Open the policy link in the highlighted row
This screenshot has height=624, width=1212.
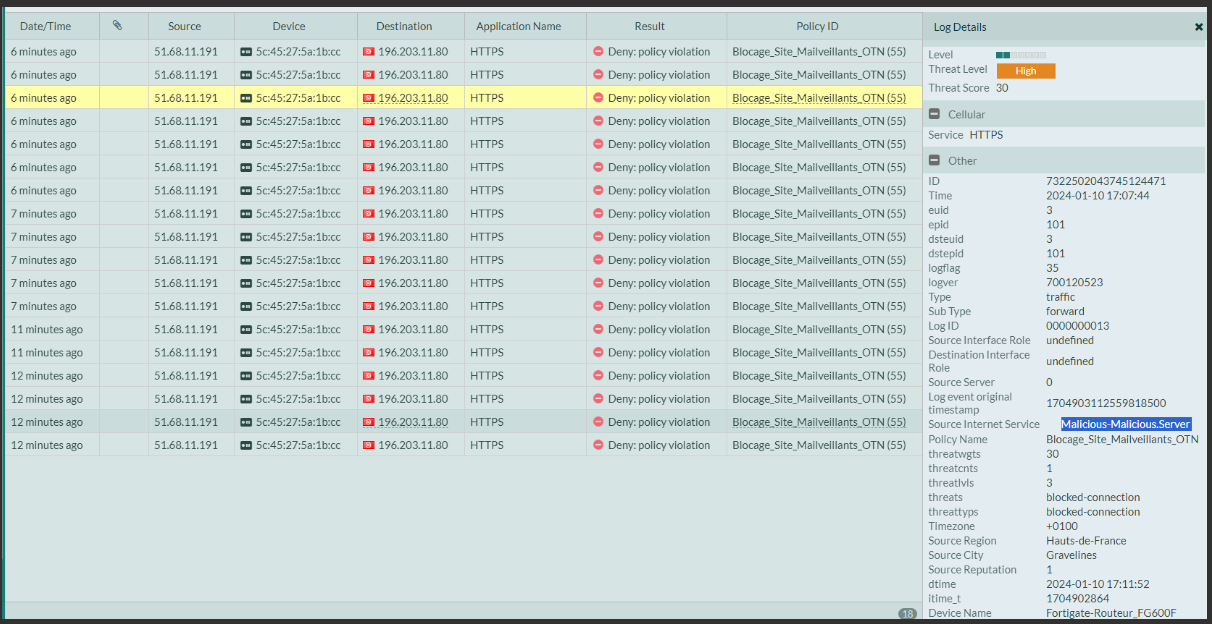point(819,98)
